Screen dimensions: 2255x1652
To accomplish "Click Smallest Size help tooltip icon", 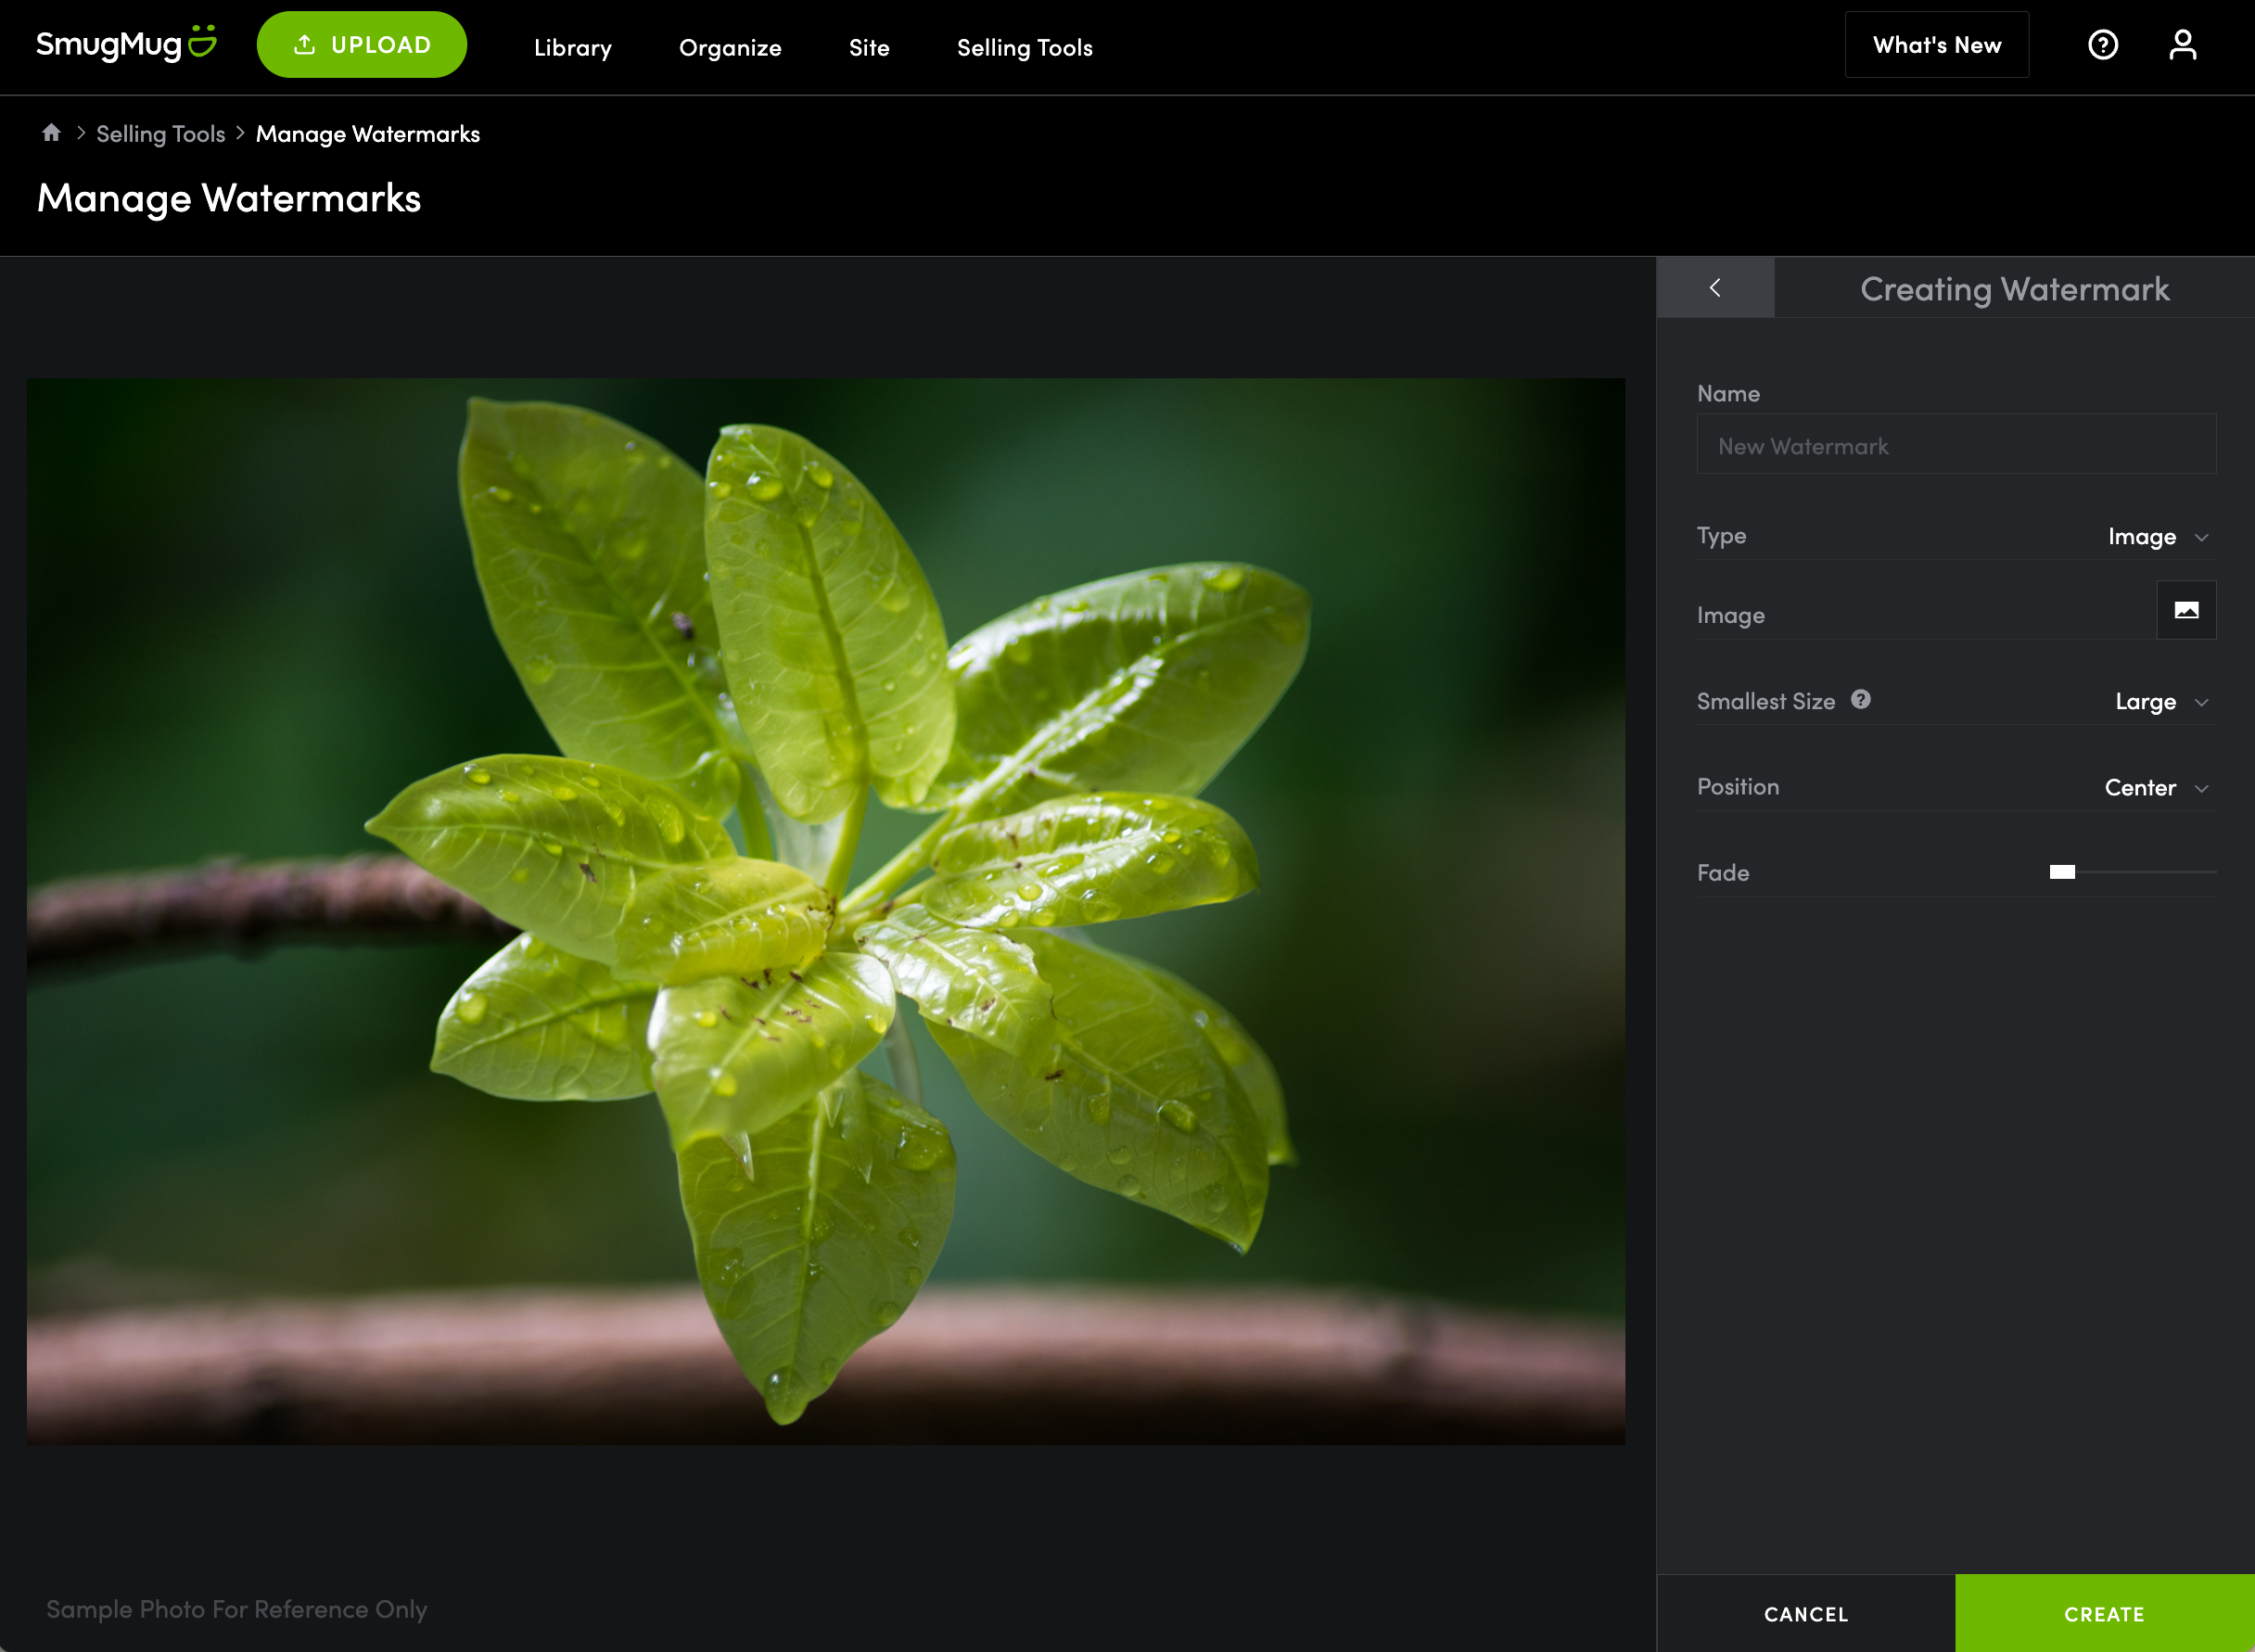I will pos(1860,700).
